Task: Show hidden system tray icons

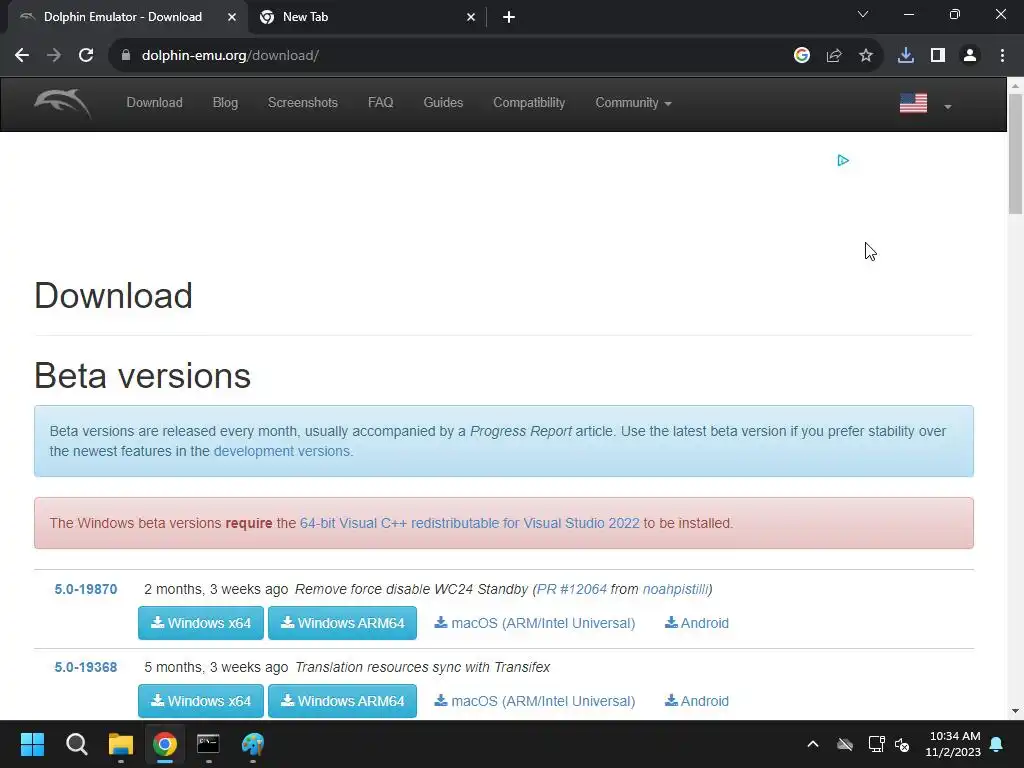Action: pos(813,744)
